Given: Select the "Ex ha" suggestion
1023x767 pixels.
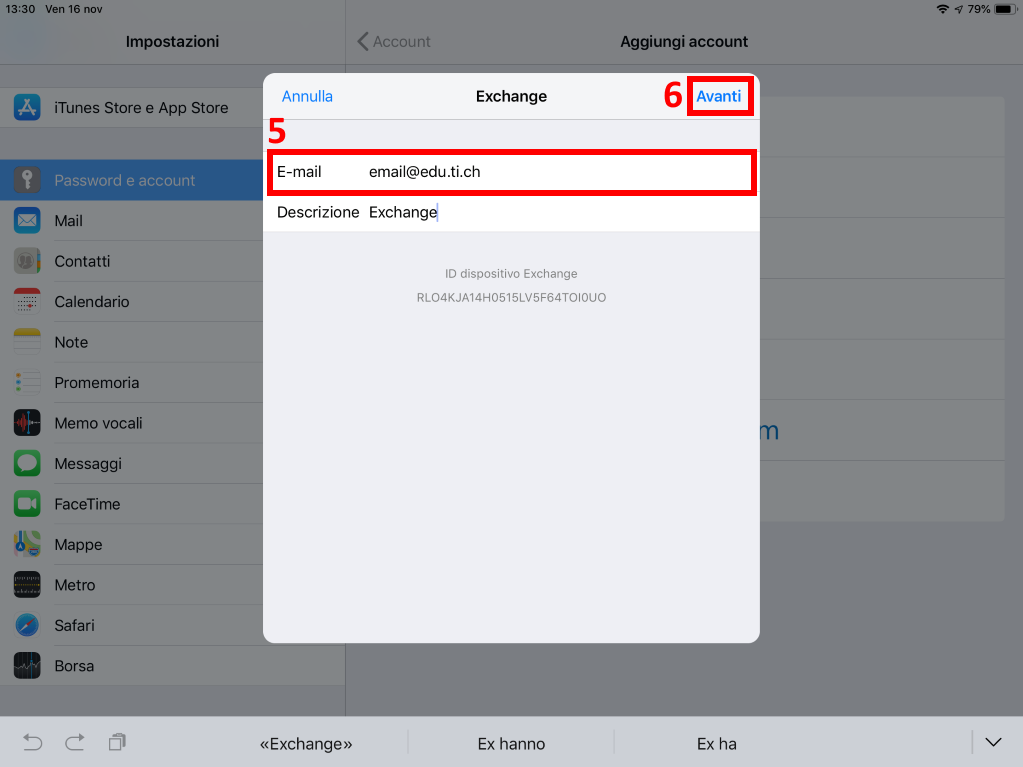Looking at the screenshot, I should click(716, 744).
